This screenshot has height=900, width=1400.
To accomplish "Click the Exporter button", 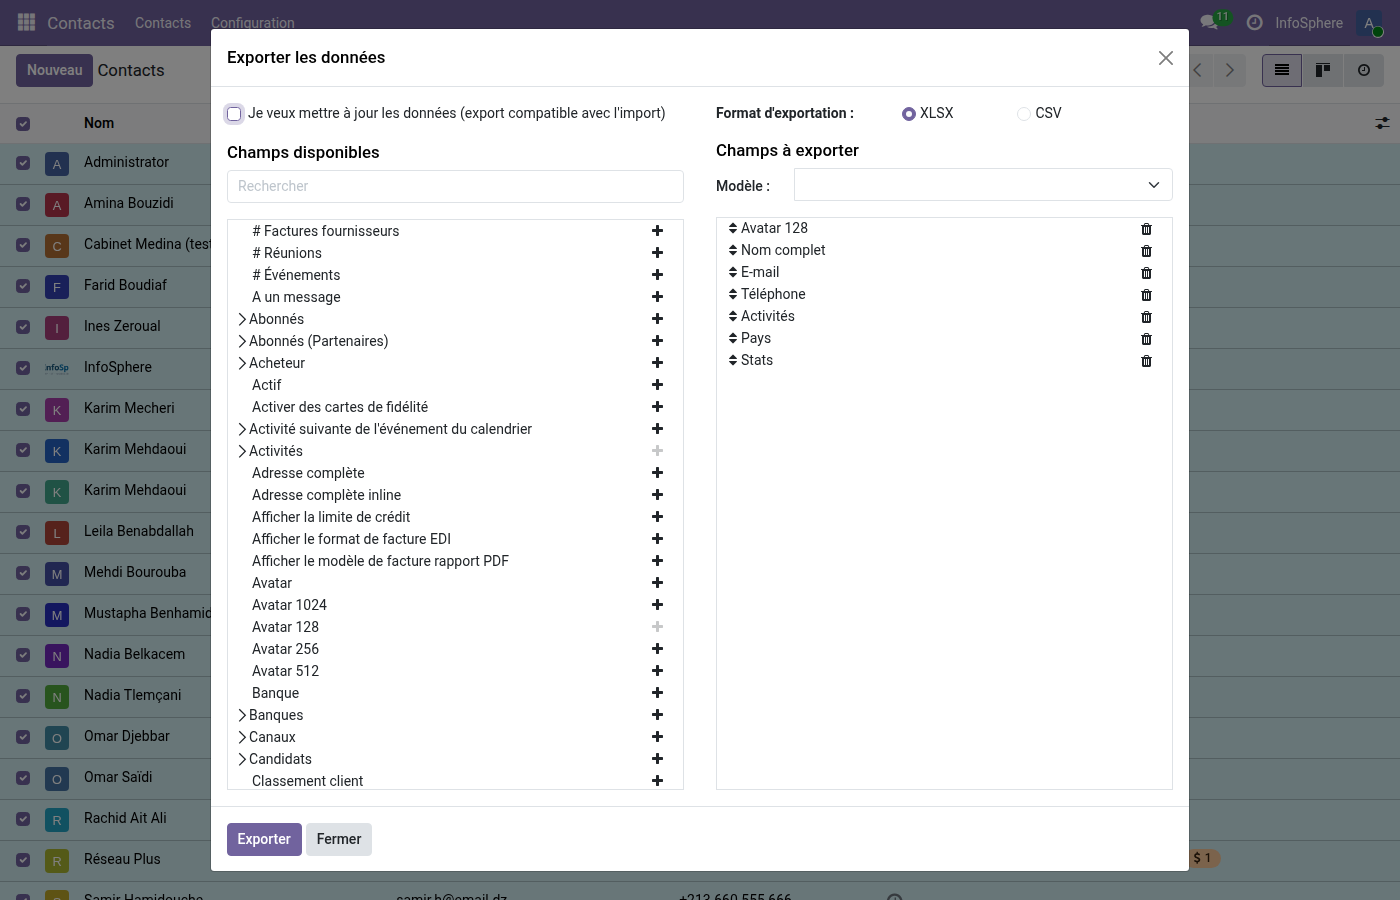I will [x=263, y=839].
